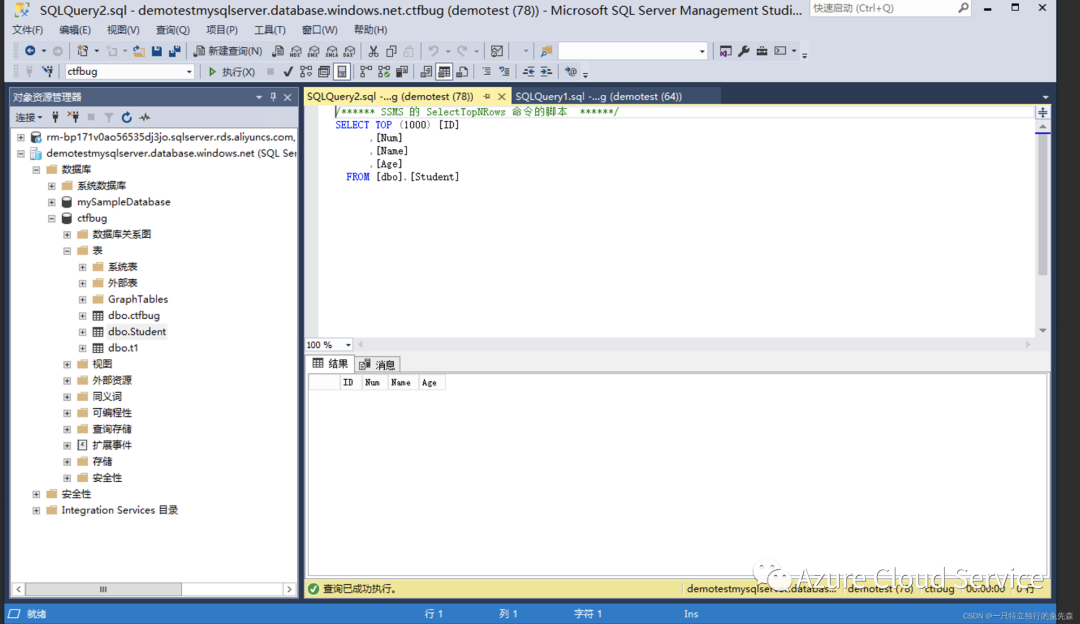Pin the SQLQuery2.sql tab
Viewport: 1080px width, 624px height.
click(487, 96)
